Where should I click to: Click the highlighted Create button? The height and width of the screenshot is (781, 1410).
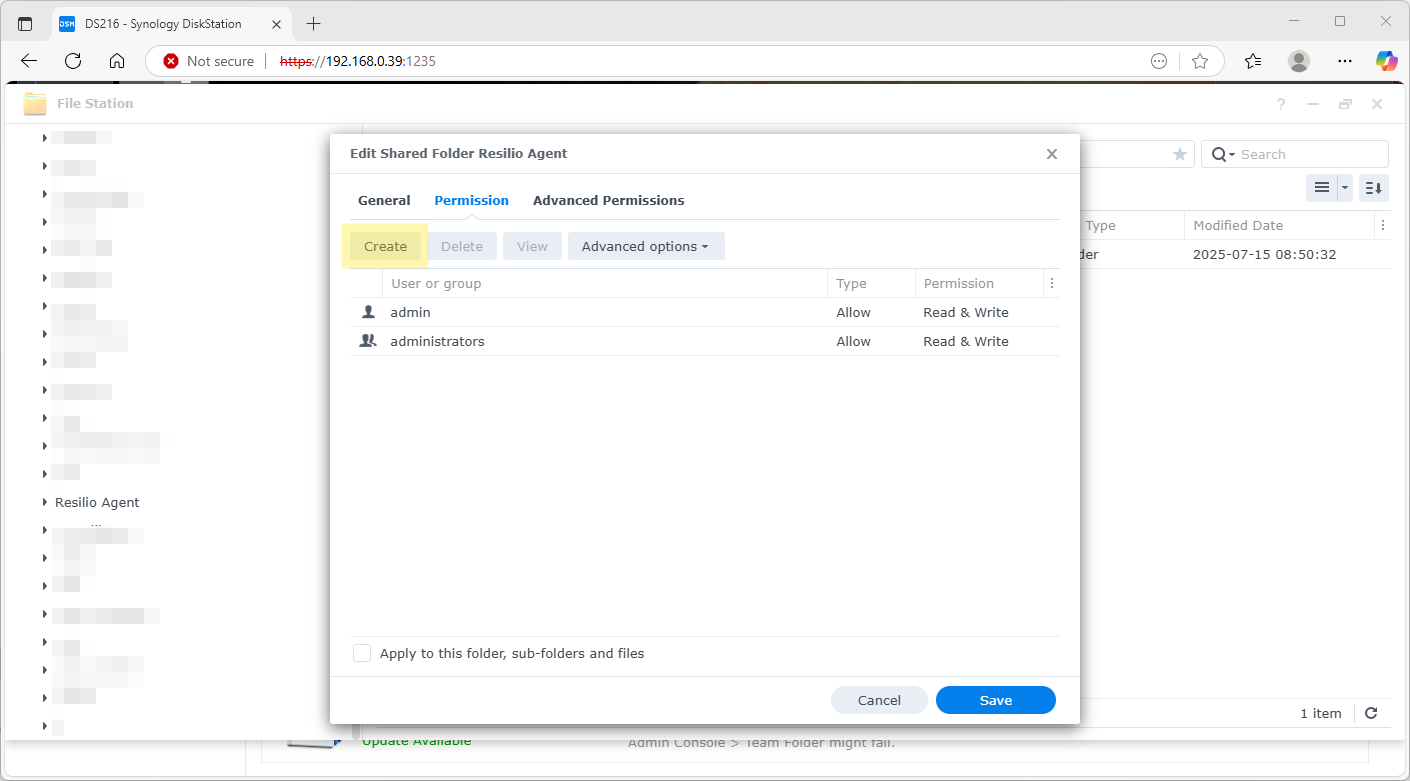pyautogui.click(x=385, y=245)
